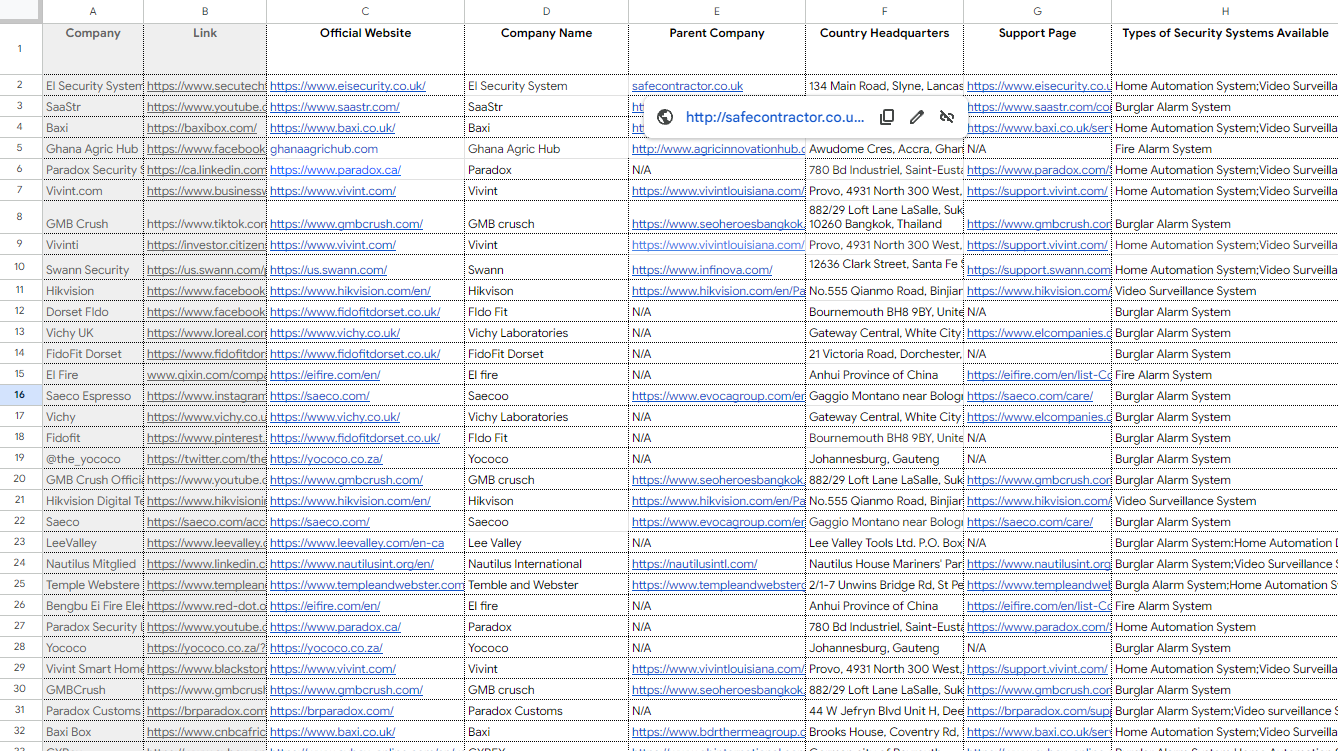
Task: Click the 'Country Headquarters' header cell
Action: tap(884, 48)
